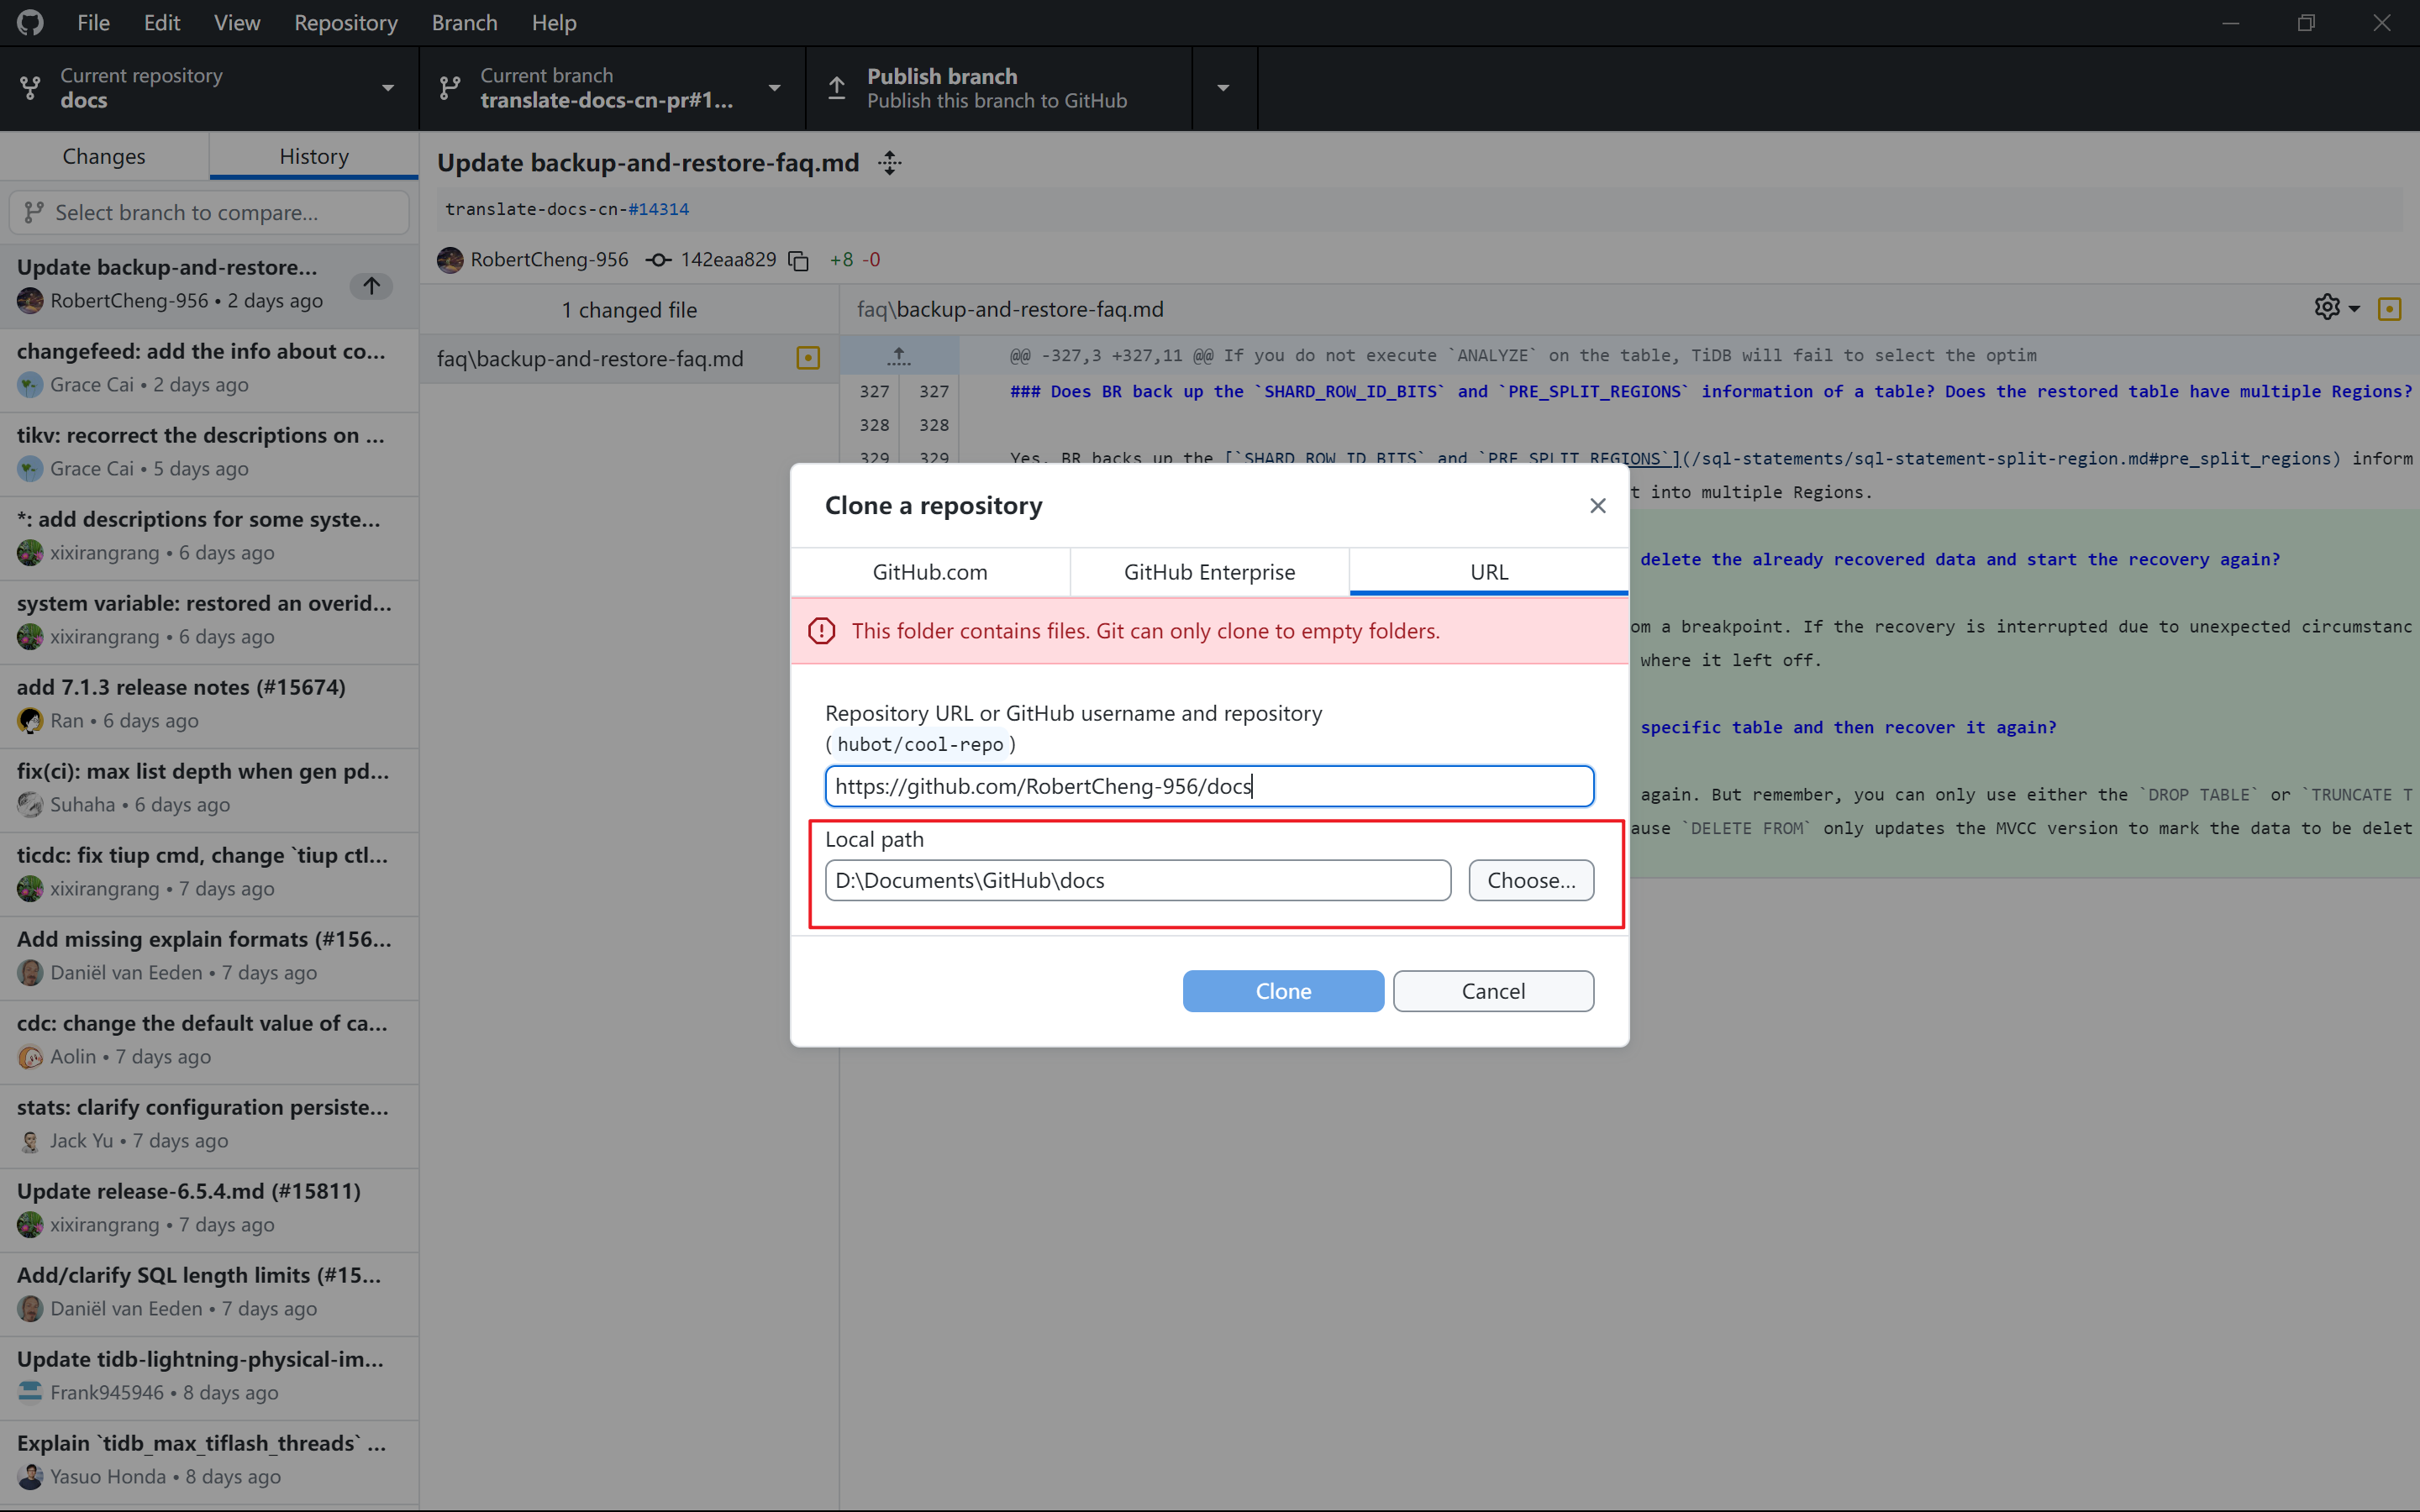Click the modified status icon in the diff header
Viewport: 2420px width, 1512px height.
2389,309
